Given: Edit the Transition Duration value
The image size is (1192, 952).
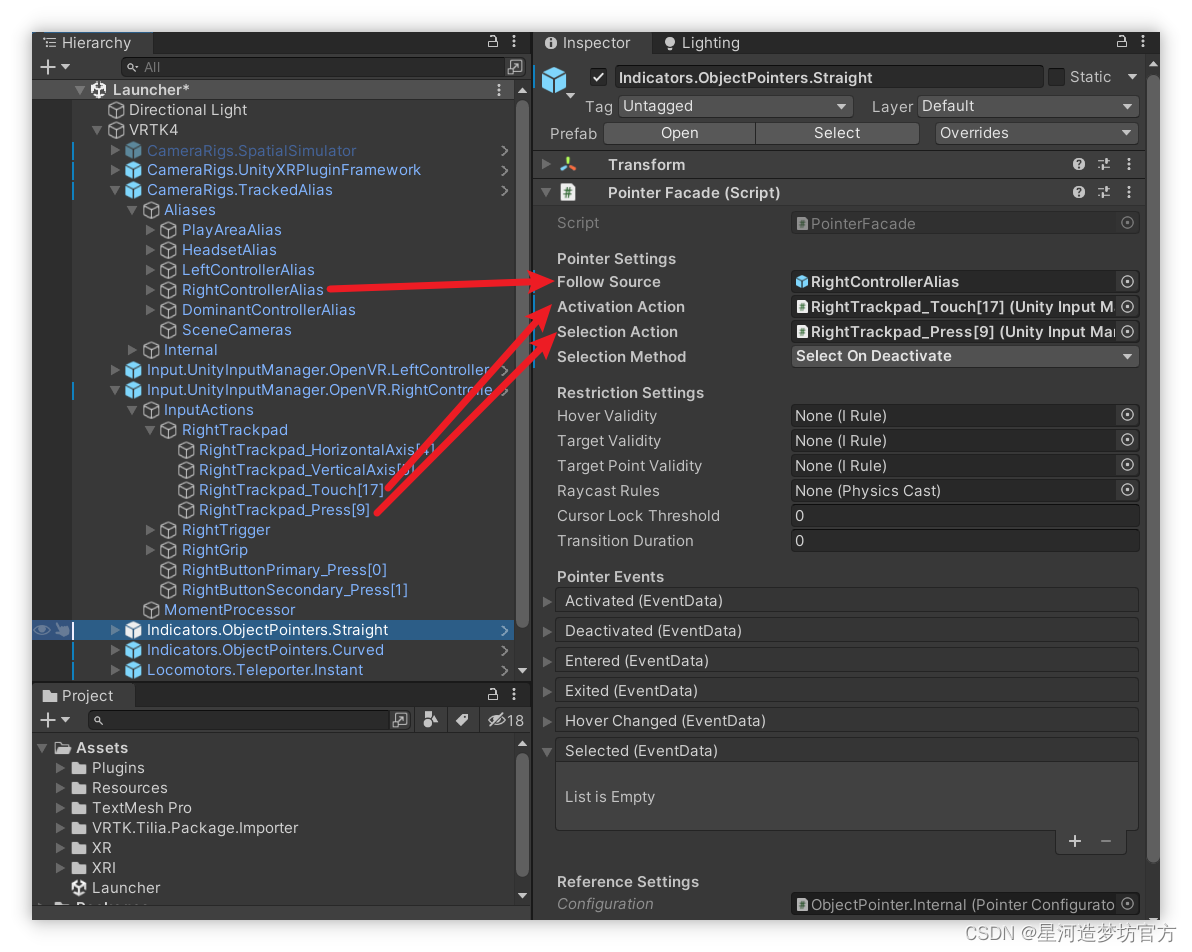Looking at the screenshot, I should [x=965, y=541].
